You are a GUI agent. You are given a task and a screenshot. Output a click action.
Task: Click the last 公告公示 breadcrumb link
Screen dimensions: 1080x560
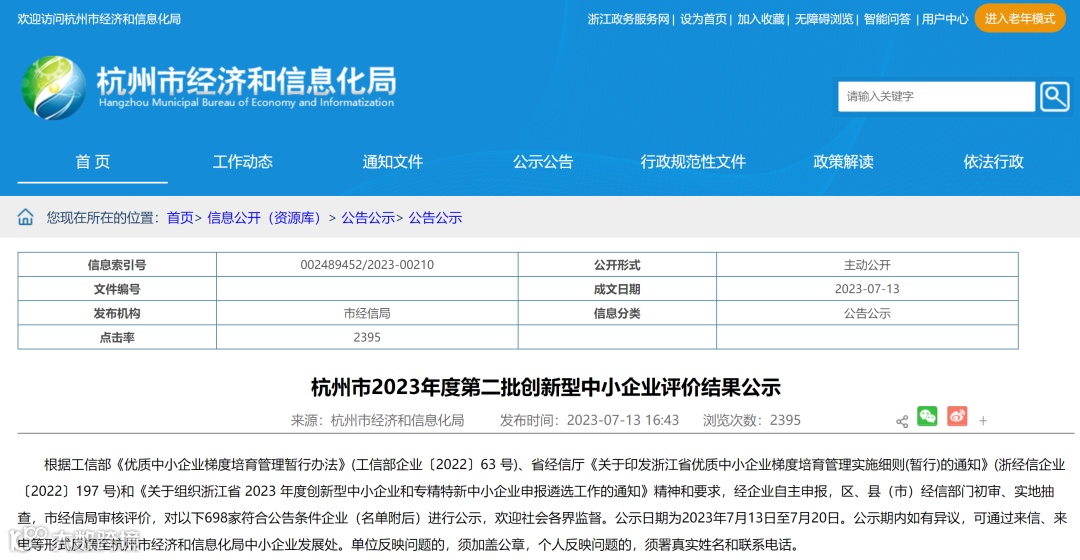point(435,218)
